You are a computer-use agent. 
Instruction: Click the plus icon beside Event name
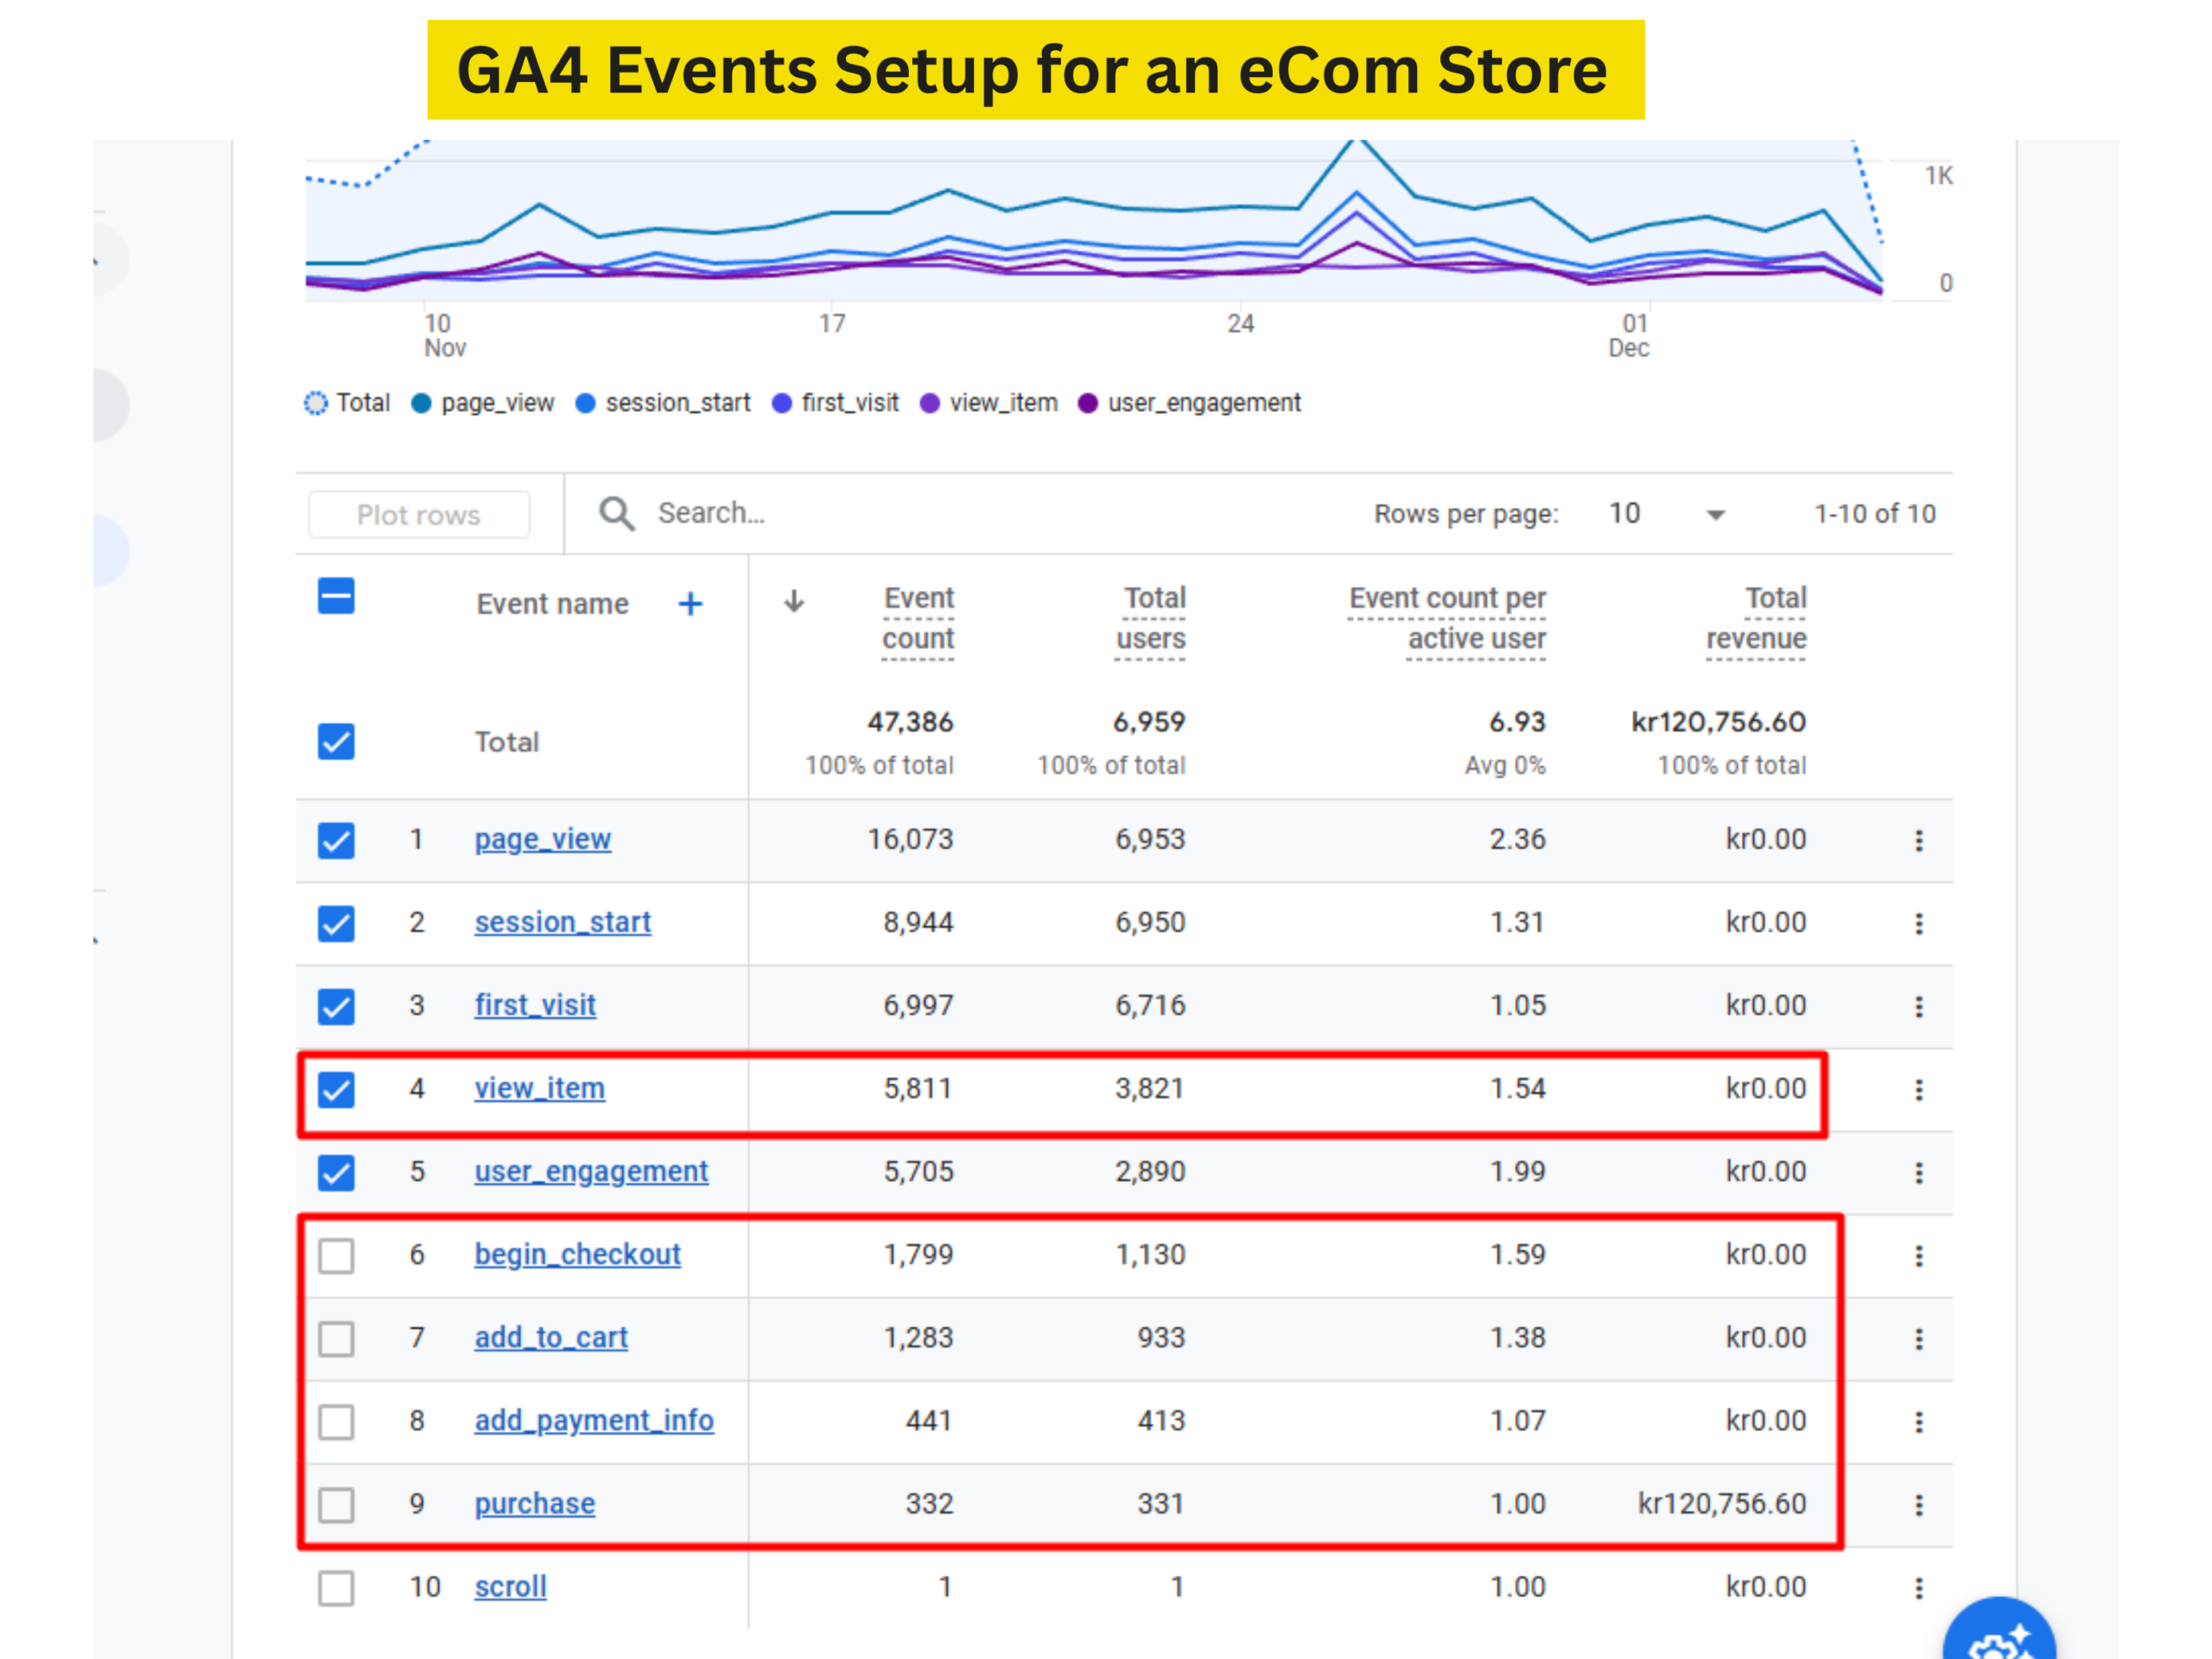tap(690, 604)
